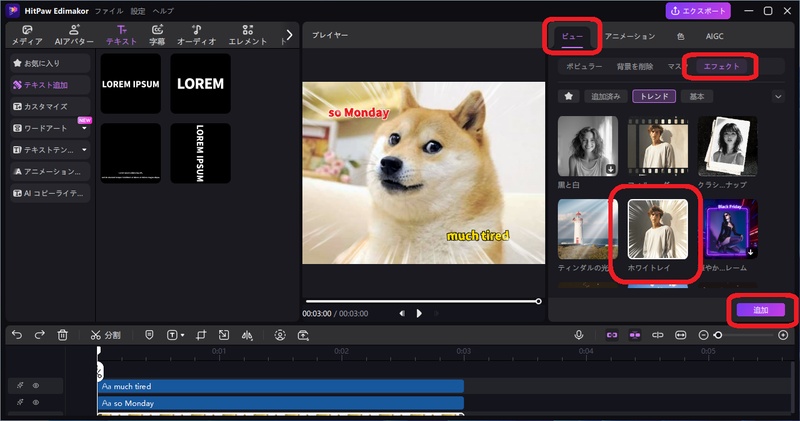The image size is (800, 421).
Task: Open the エフェクト sub-tab
Action: click(x=721, y=66)
